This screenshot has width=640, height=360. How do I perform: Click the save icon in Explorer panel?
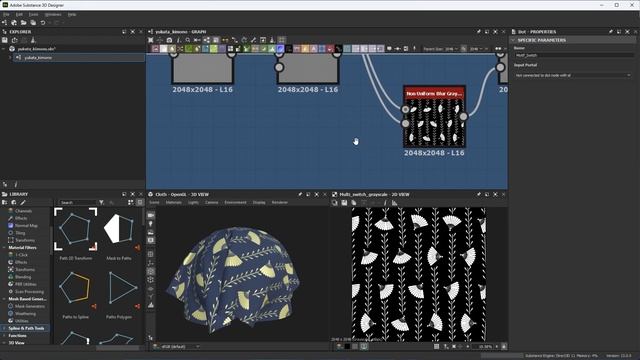pos(5,40)
